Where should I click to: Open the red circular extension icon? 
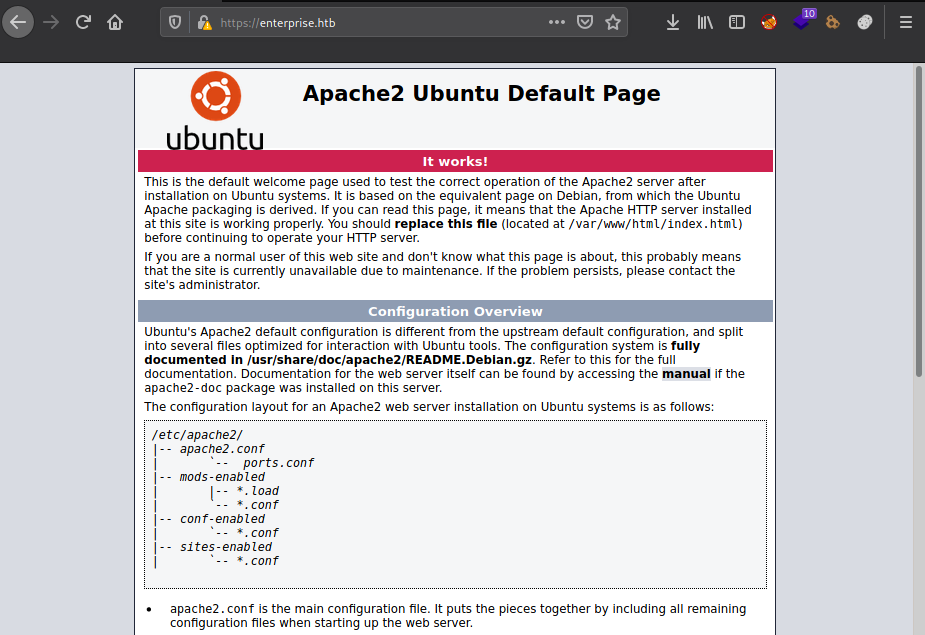pyautogui.click(x=769, y=22)
